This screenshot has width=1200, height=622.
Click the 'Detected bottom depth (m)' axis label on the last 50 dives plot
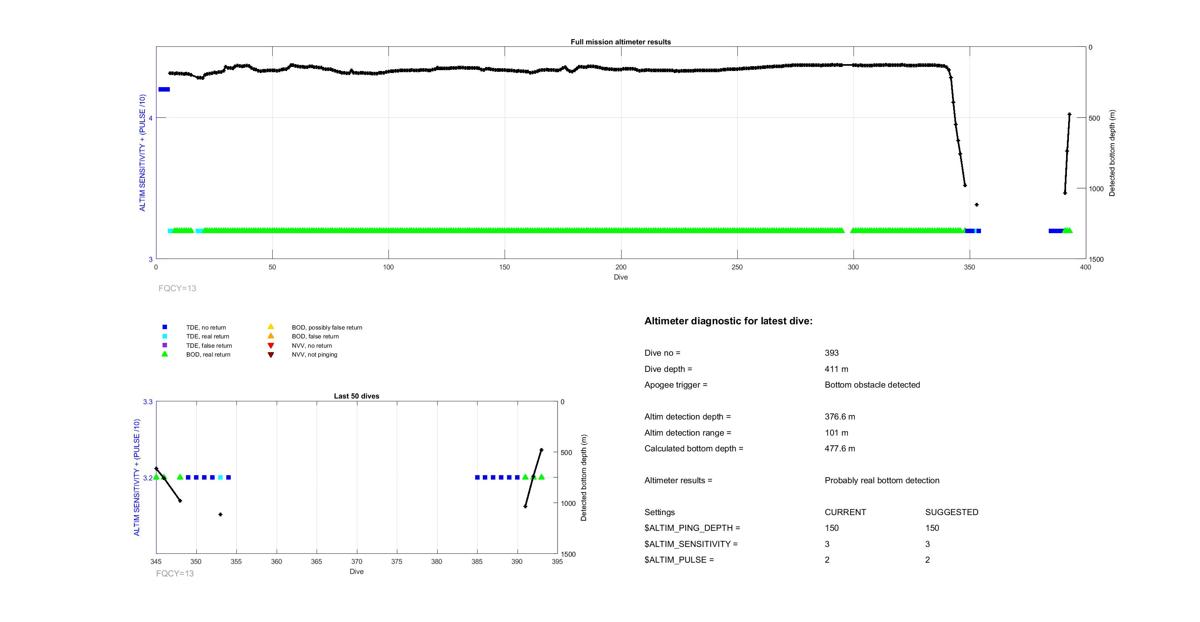pos(584,478)
